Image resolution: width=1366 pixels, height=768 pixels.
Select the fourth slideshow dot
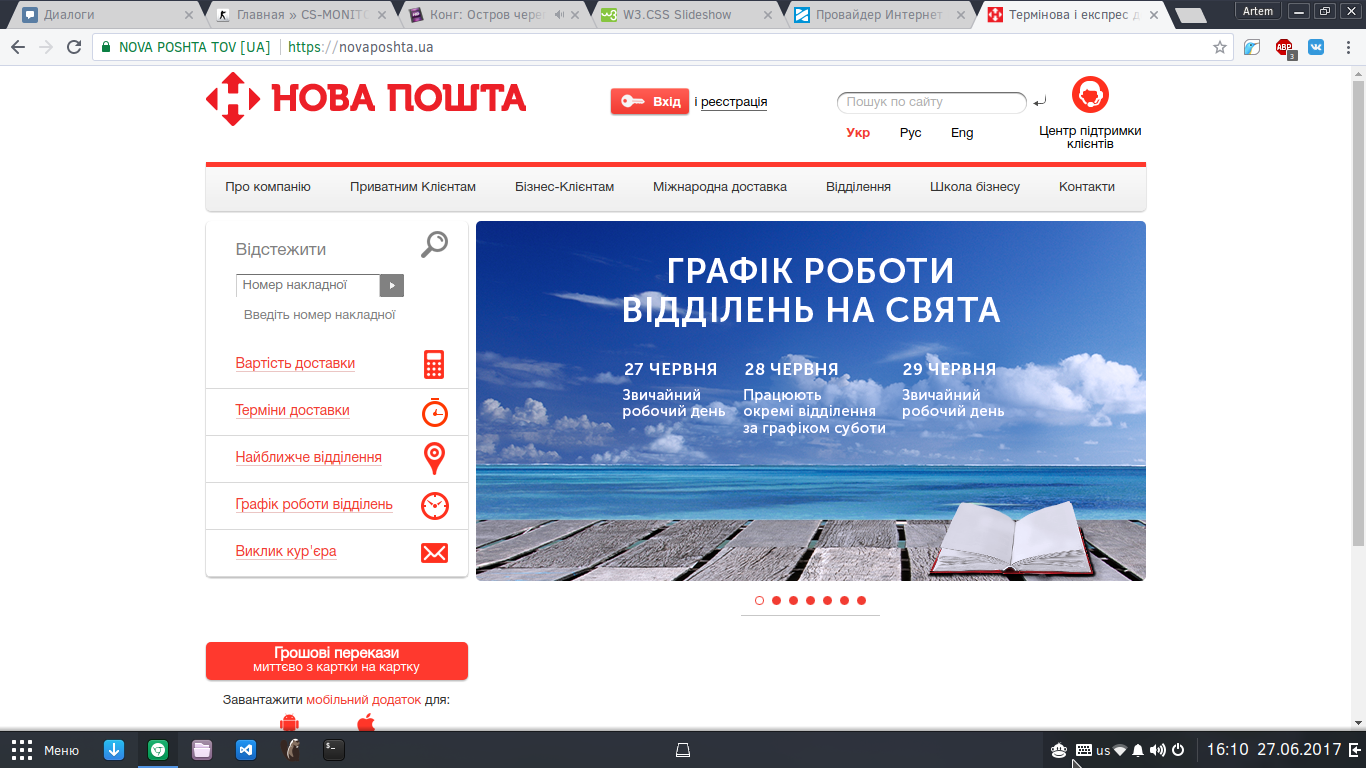[x=810, y=601]
